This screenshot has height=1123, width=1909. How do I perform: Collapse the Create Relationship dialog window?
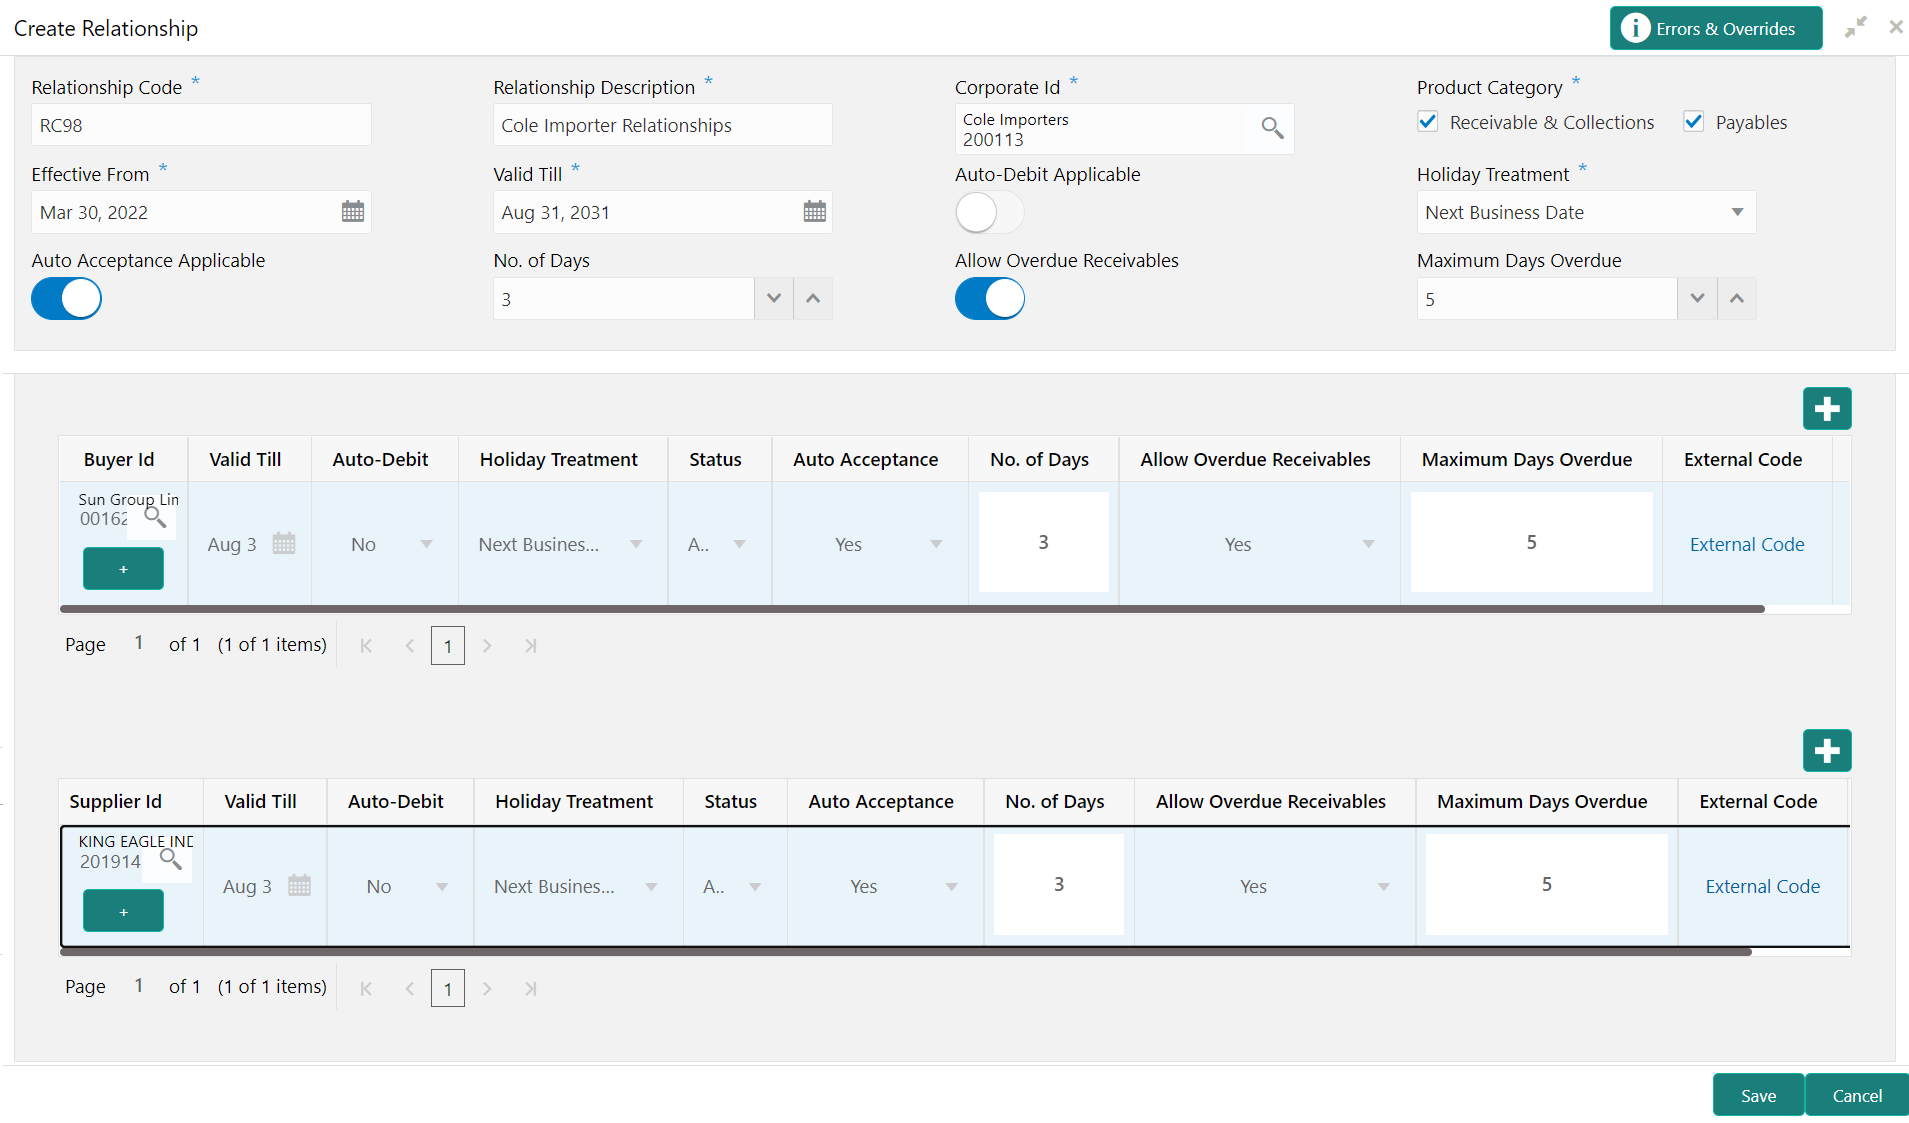coord(1856,27)
